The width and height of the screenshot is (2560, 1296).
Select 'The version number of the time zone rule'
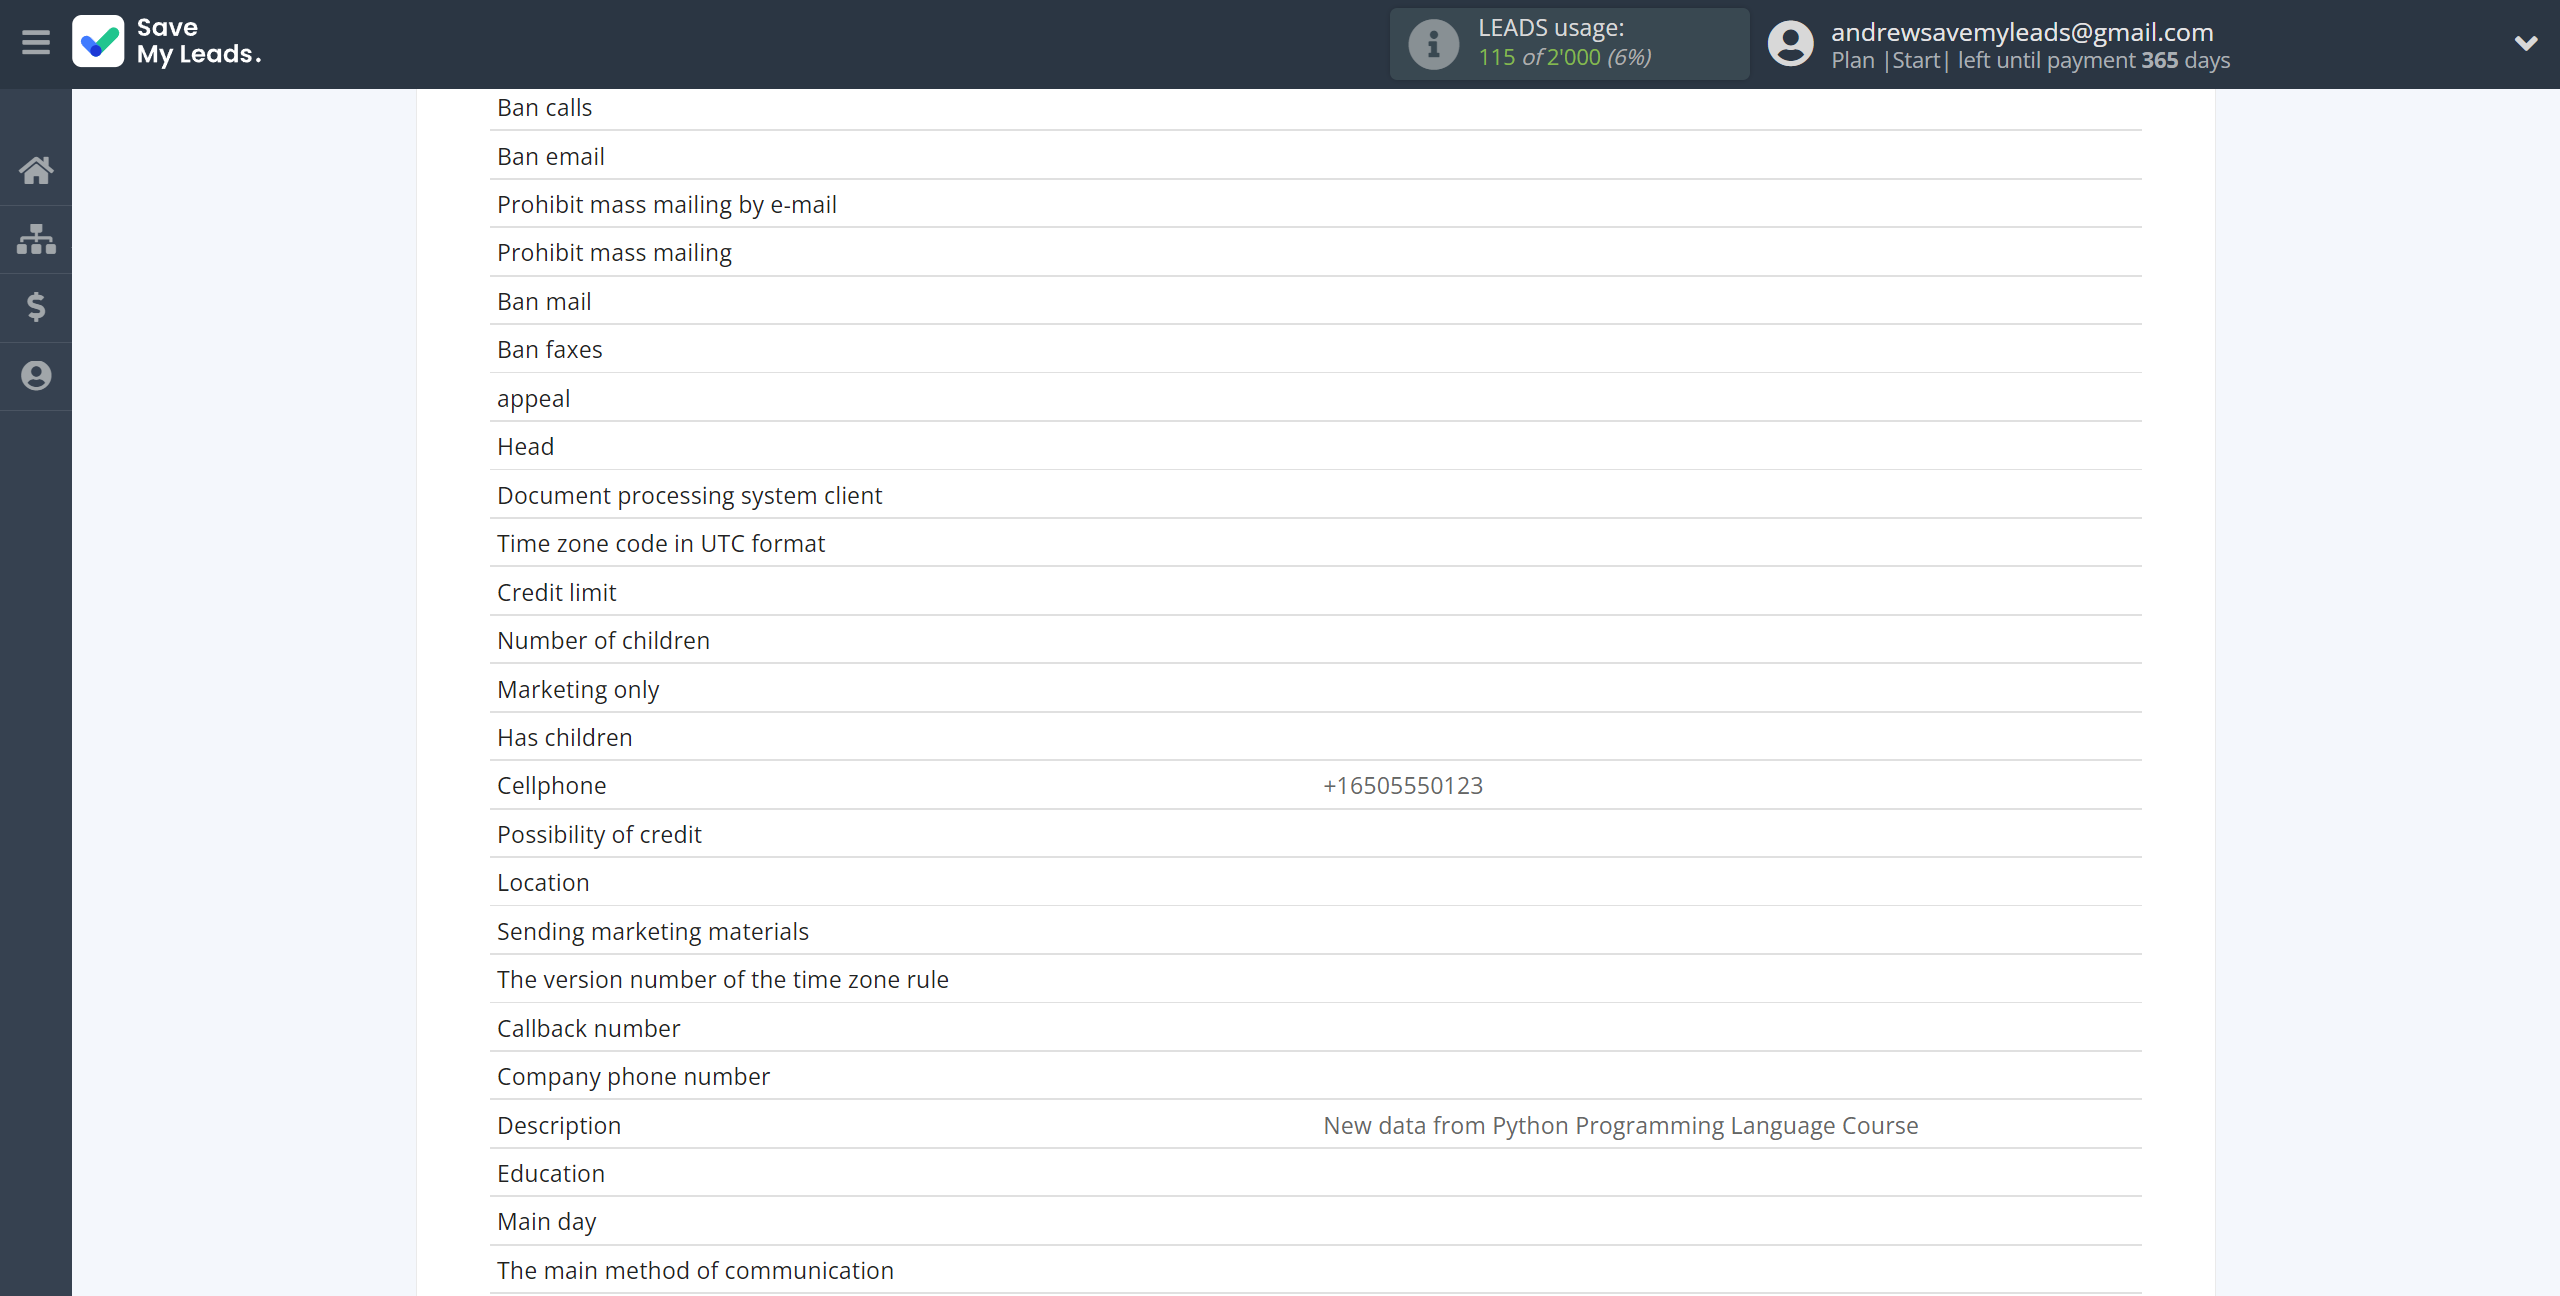point(1315,979)
